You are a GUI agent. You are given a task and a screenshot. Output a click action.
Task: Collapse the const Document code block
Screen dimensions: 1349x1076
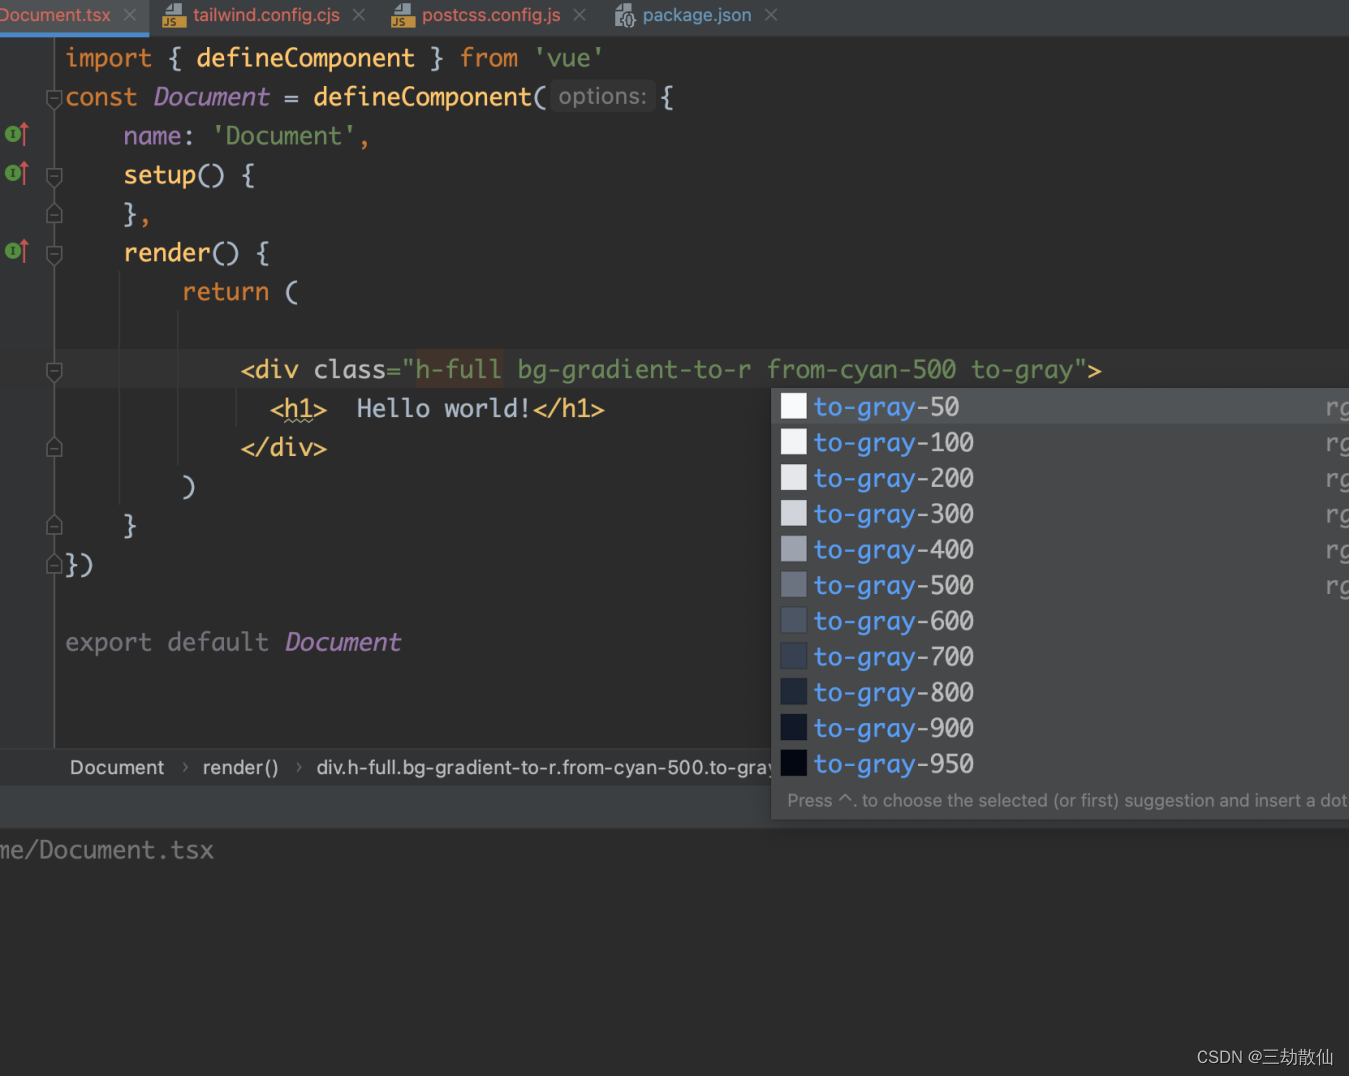[x=53, y=98]
